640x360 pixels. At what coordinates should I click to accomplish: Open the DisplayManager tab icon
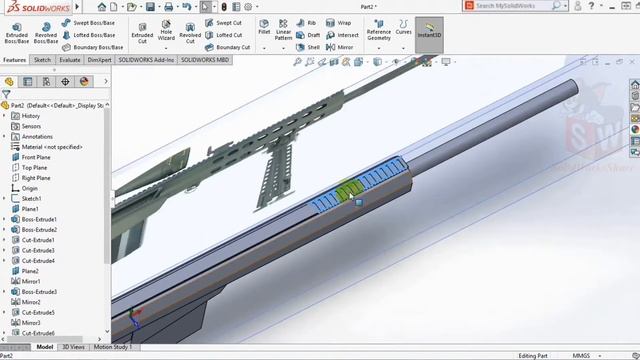pos(84,82)
